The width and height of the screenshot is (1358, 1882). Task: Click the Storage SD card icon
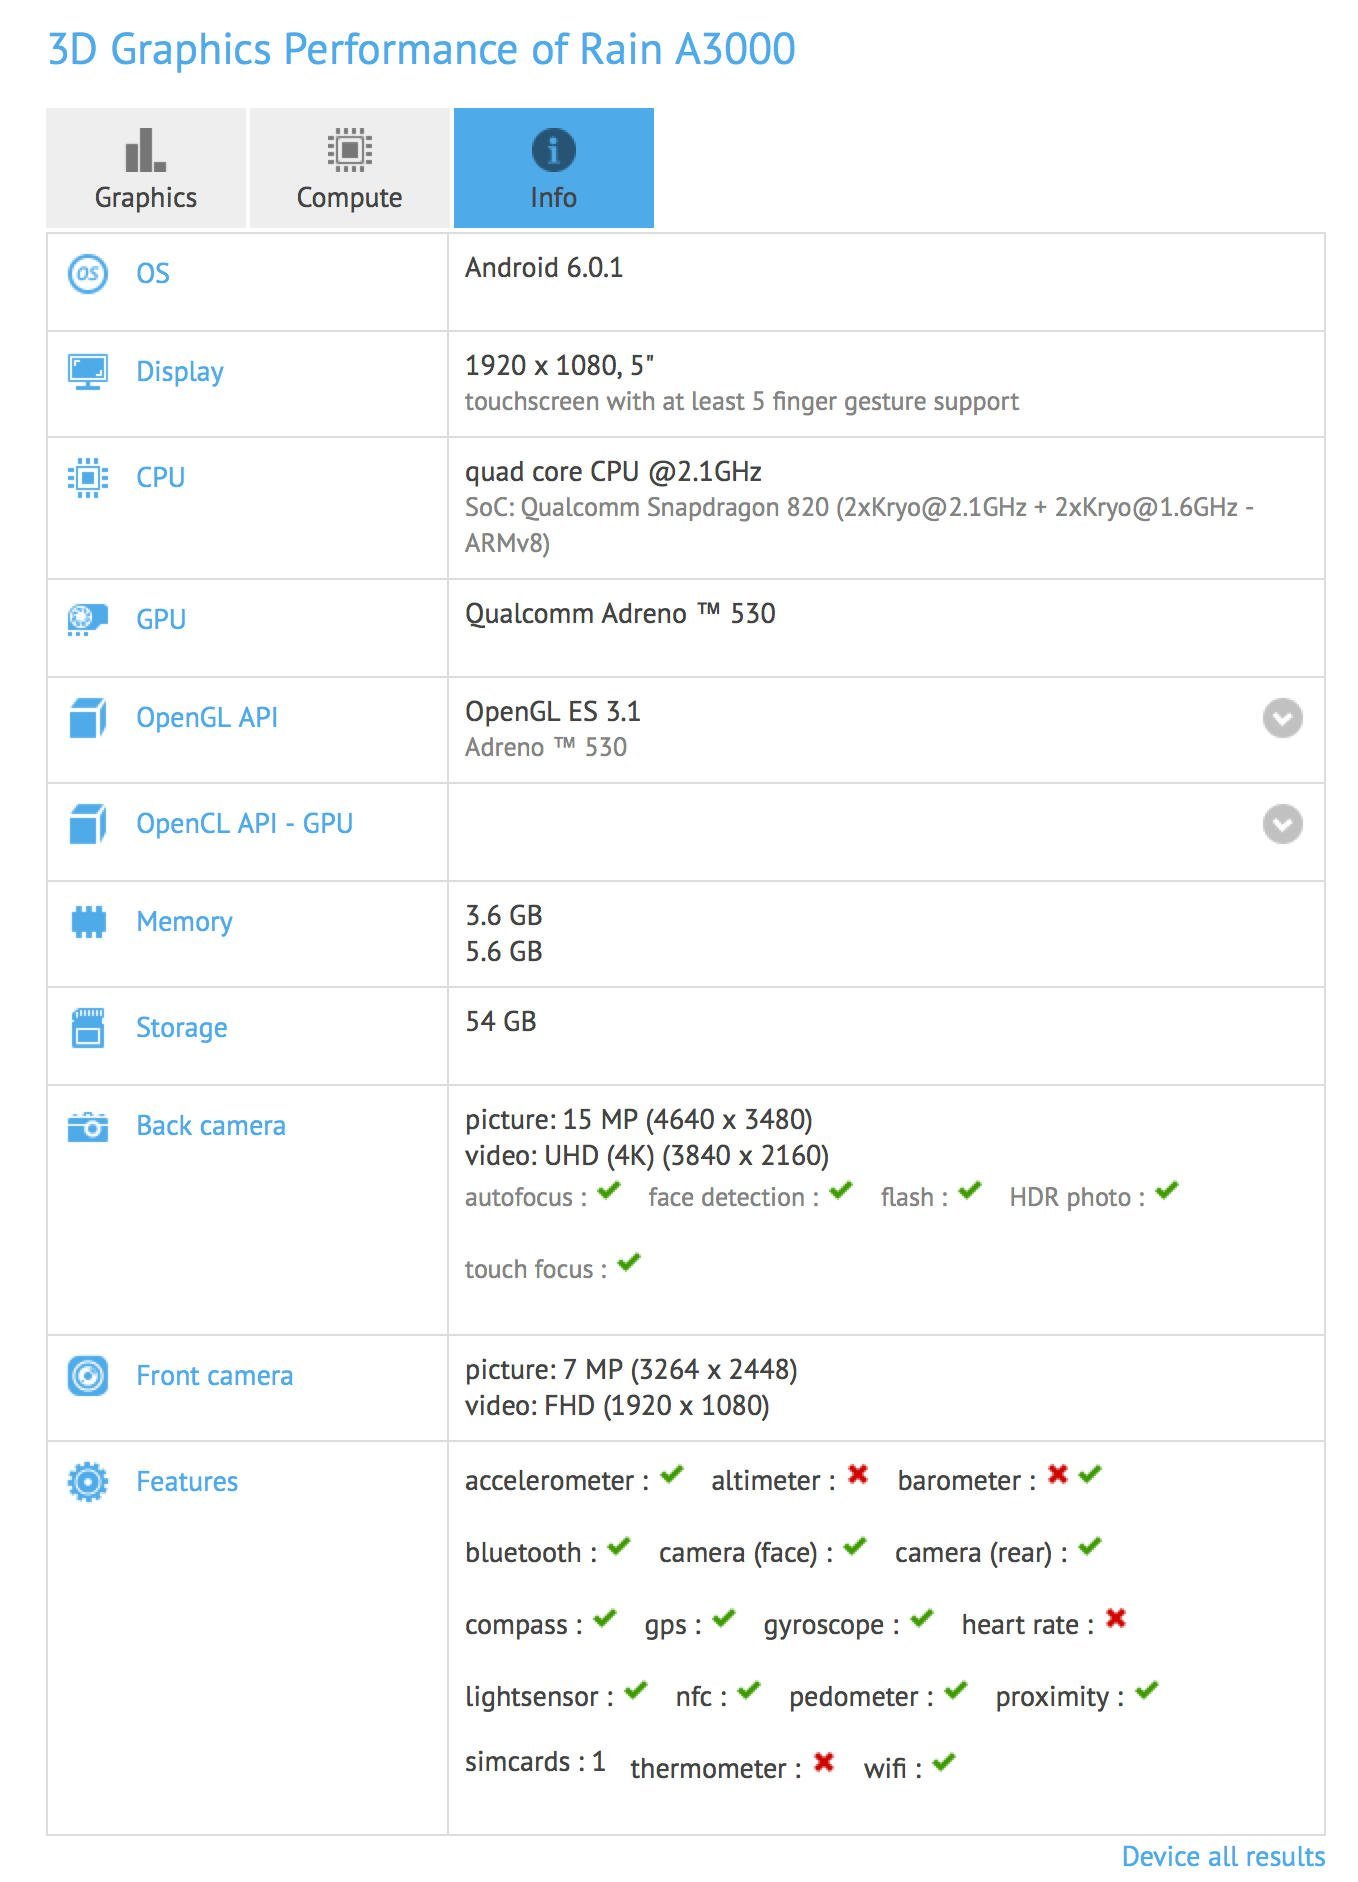pos(88,1028)
